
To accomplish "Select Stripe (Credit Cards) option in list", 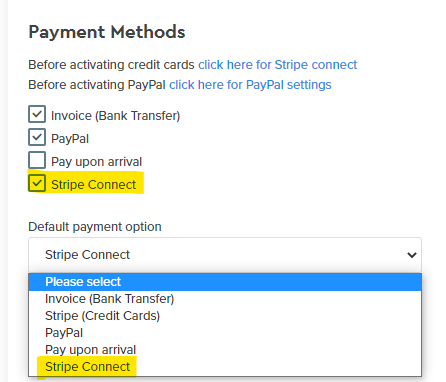I will click(x=225, y=316).
